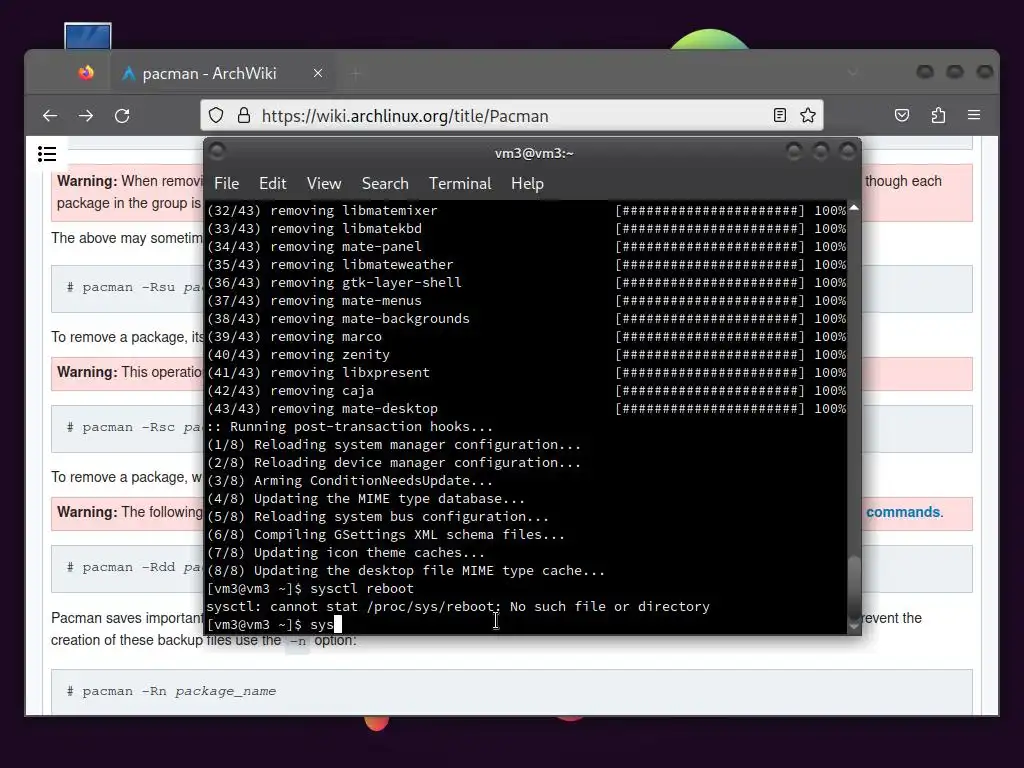Screen dimensions: 1024x768
Task: Click the 'No such file or directory' error line
Action: click(x=458, y=607)
